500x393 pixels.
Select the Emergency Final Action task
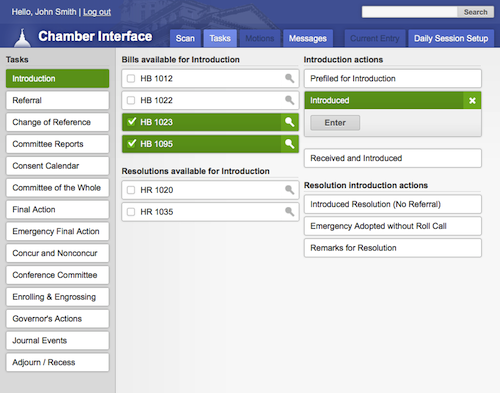[57, 231]
